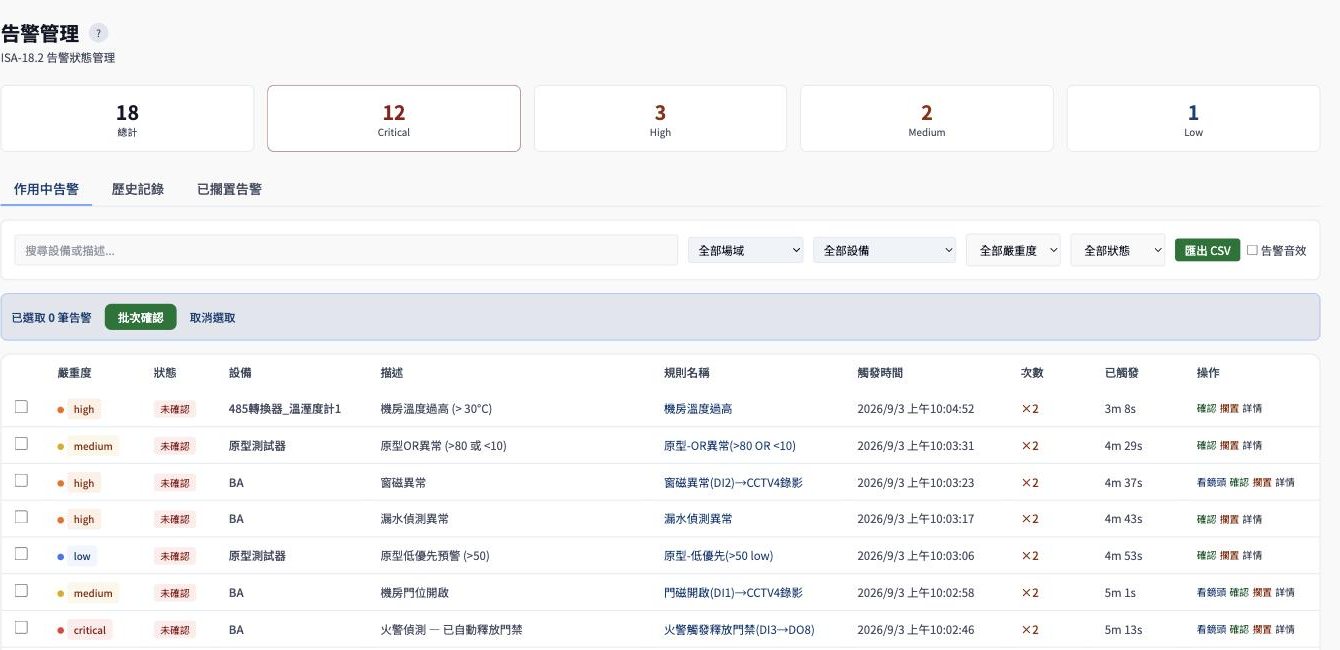Open rule link 火警觸發釋放門禁(DI3→DO8)
The image size is (1340, 650).
[739, 630]
